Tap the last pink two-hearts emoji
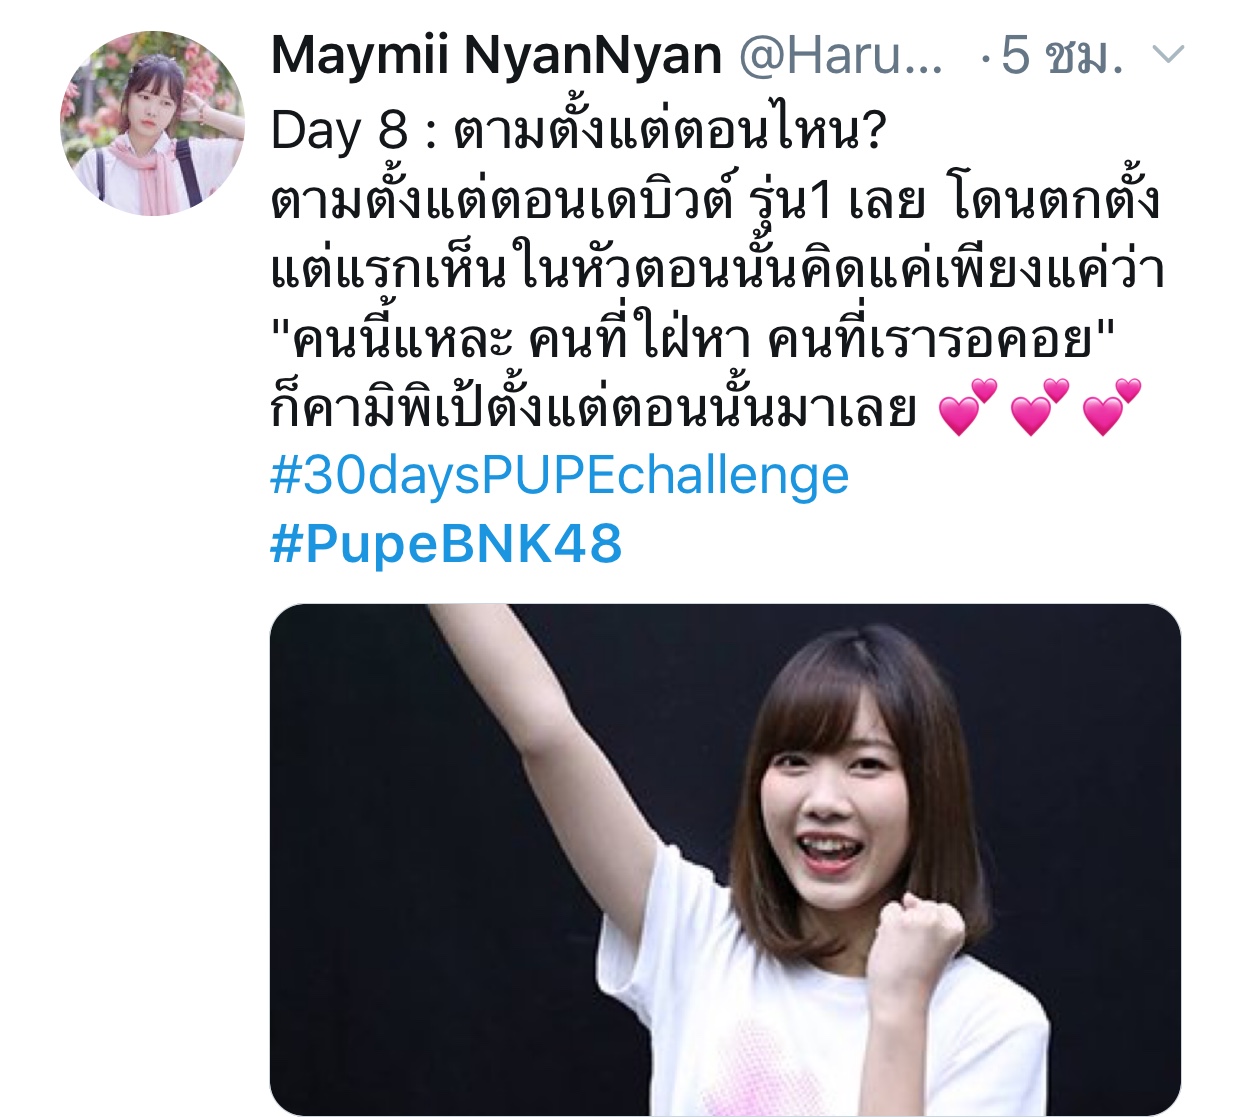Image resolution: width=1242 pixels, height=1117 pixels. [1112, 406]
